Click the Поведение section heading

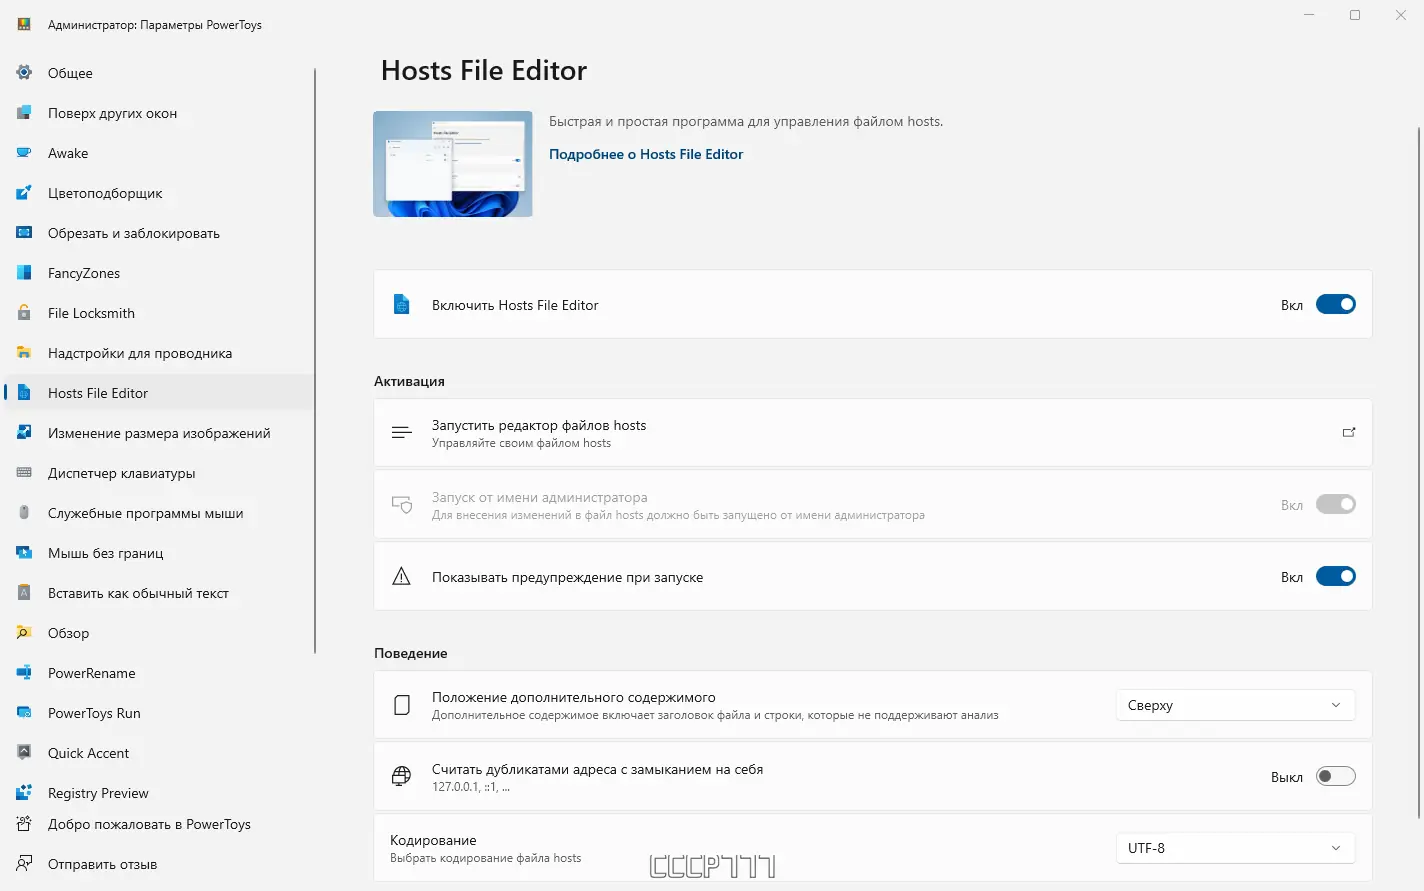coord(410,653)
